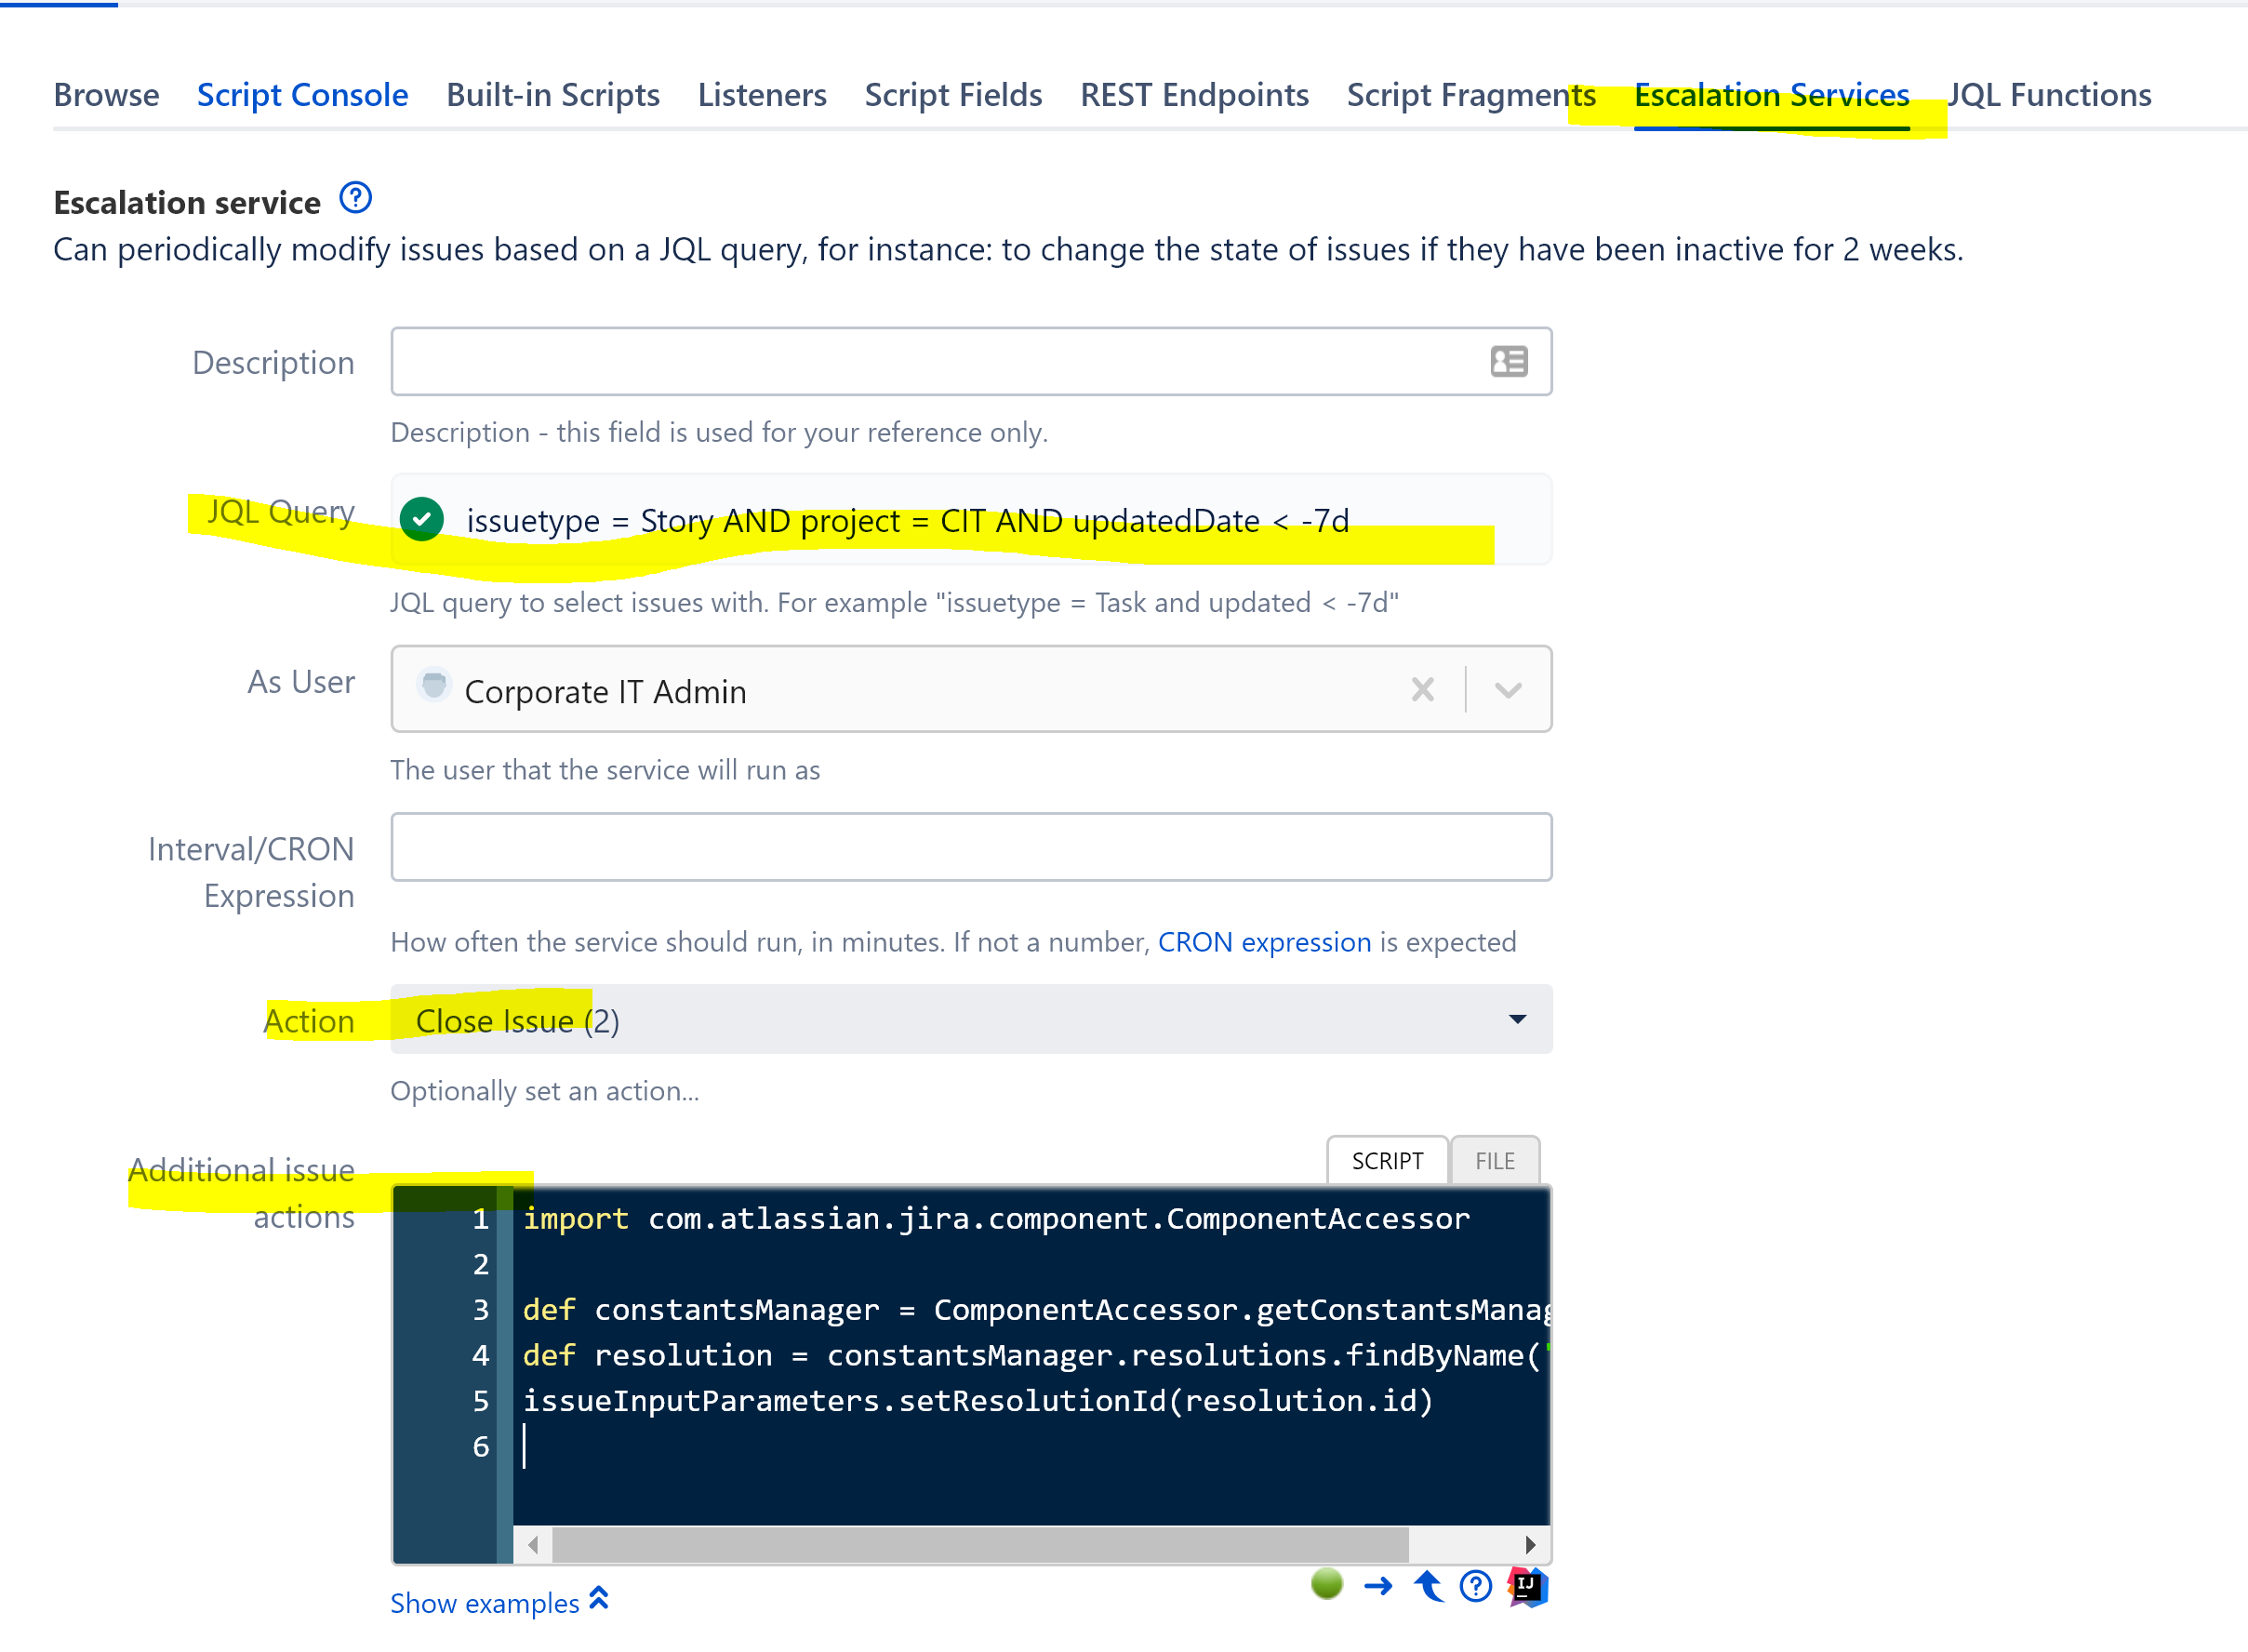2248x1652 pixels.
Task: Click the Interval/CRON Expression input field
Action: [x=970, y=846]
